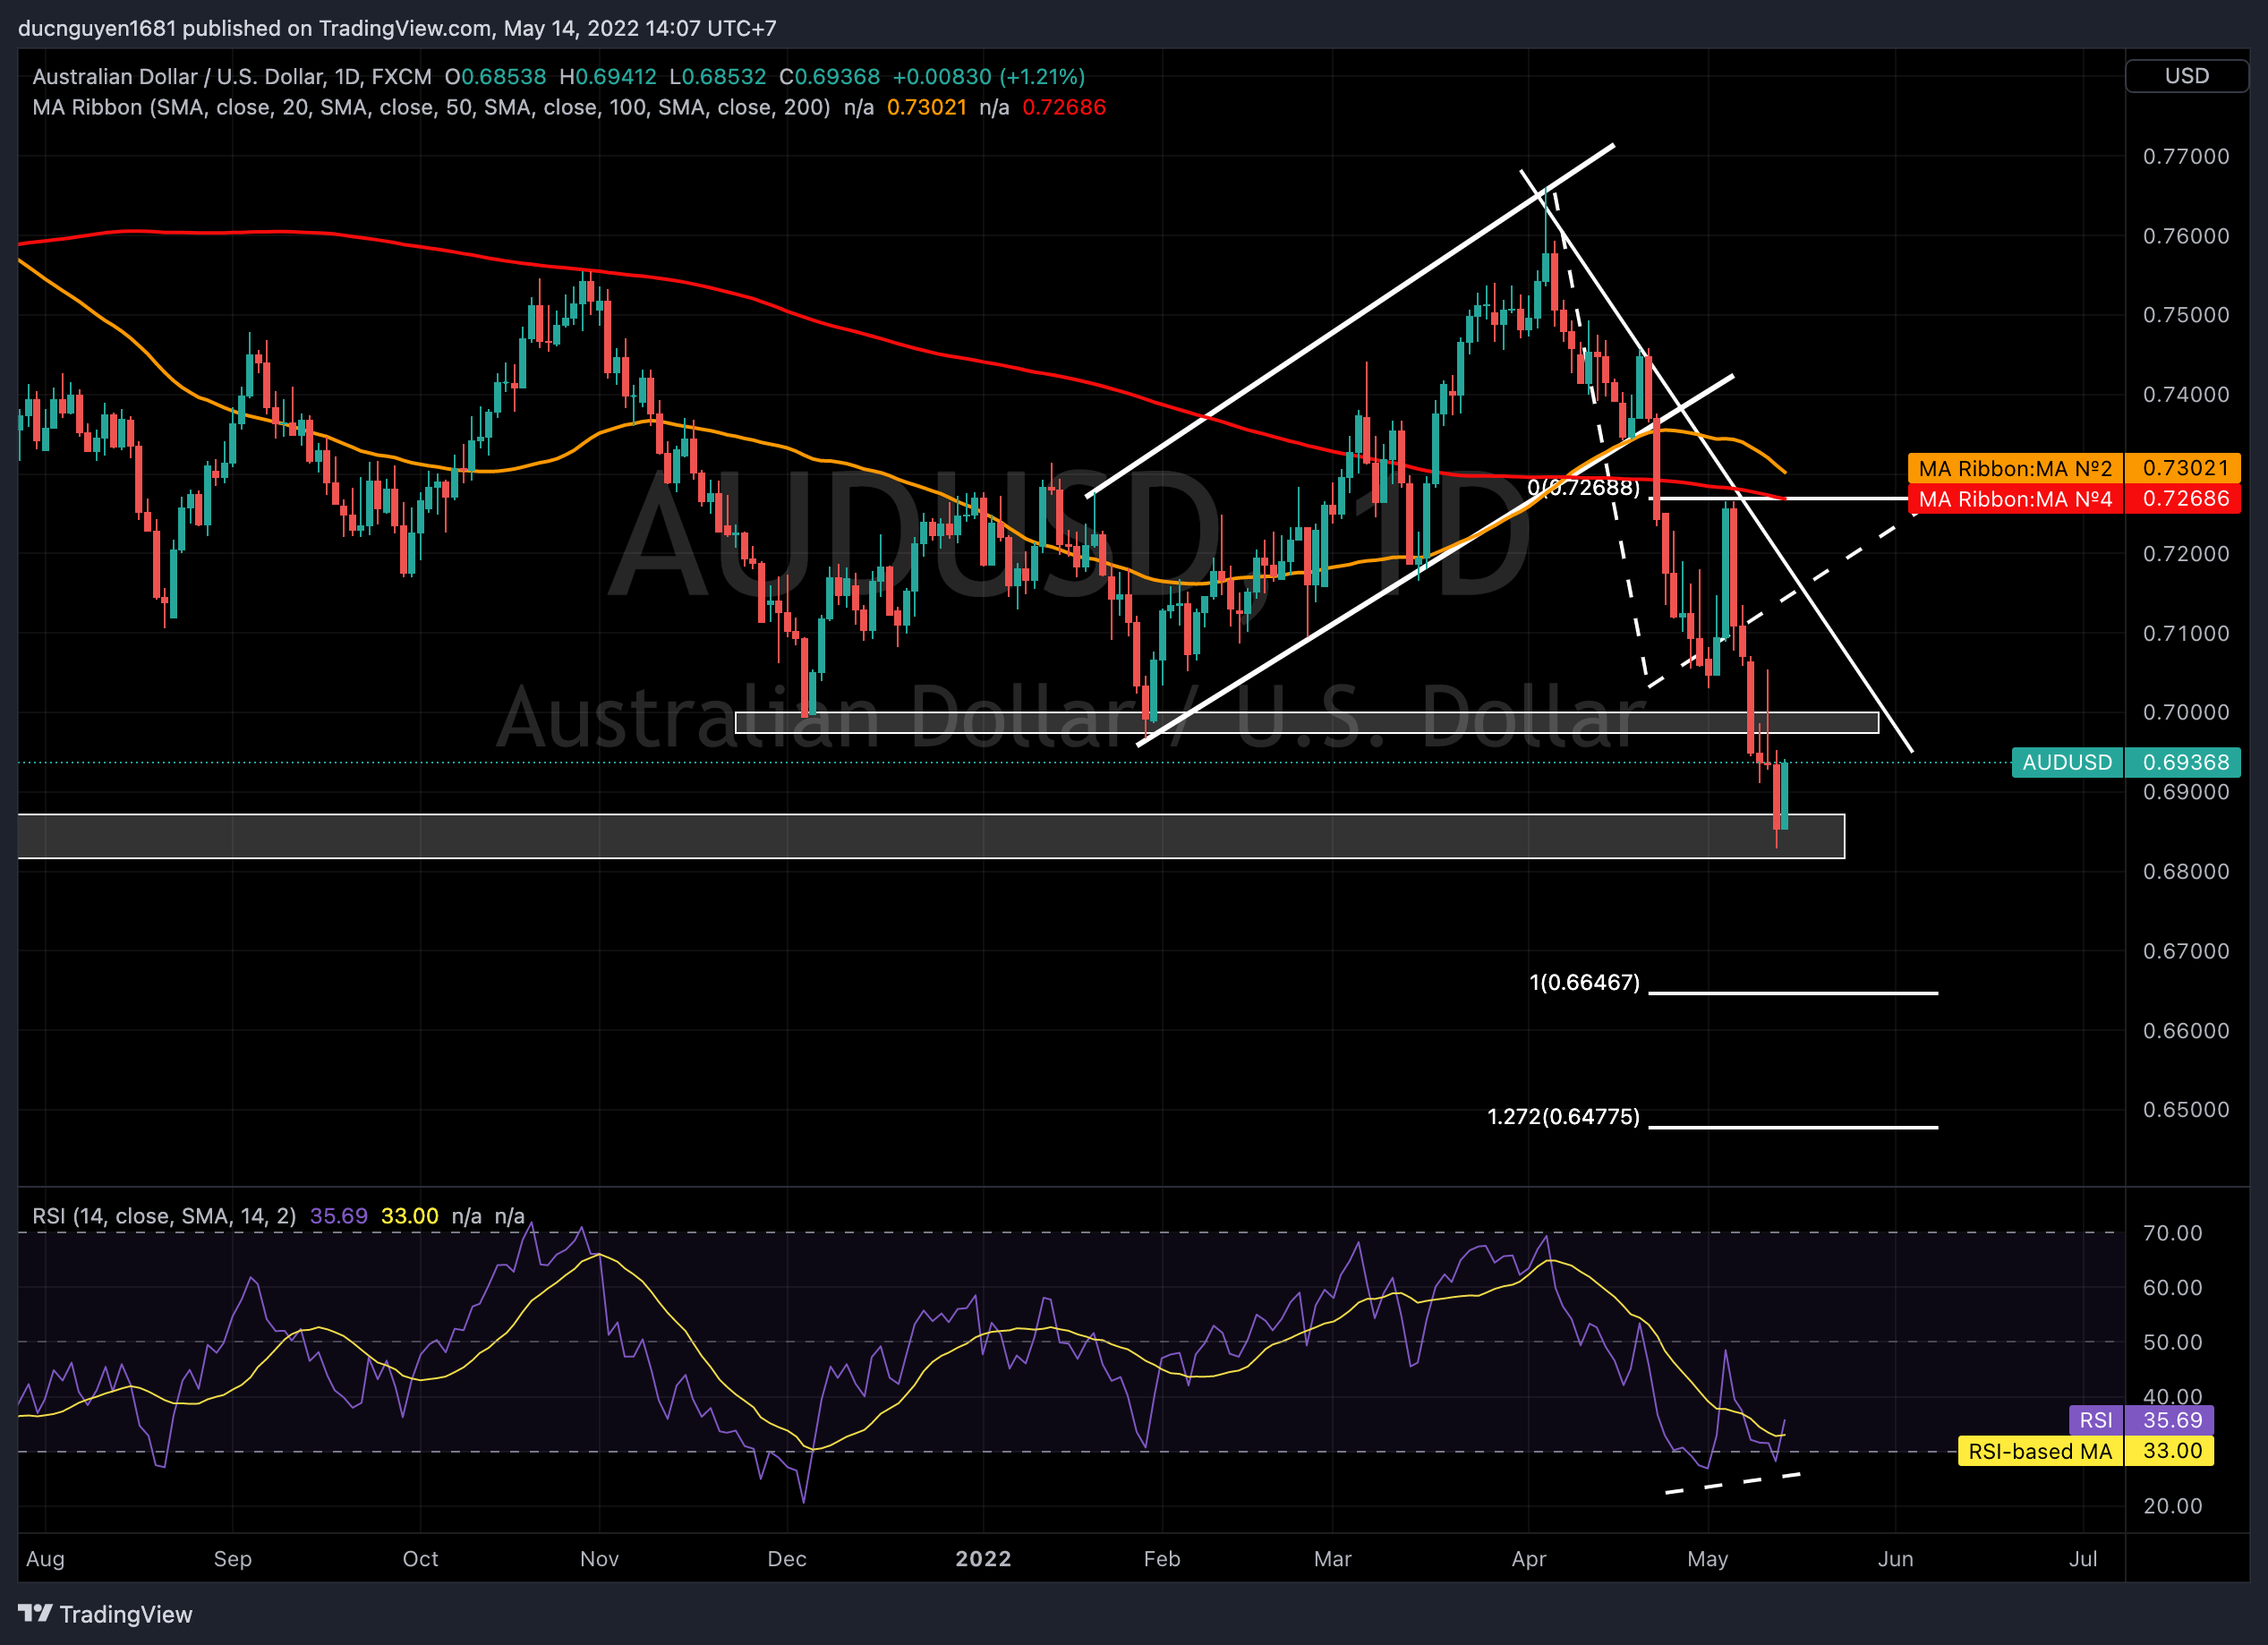Click the Aug time axis label

[x=45, y=1558]
